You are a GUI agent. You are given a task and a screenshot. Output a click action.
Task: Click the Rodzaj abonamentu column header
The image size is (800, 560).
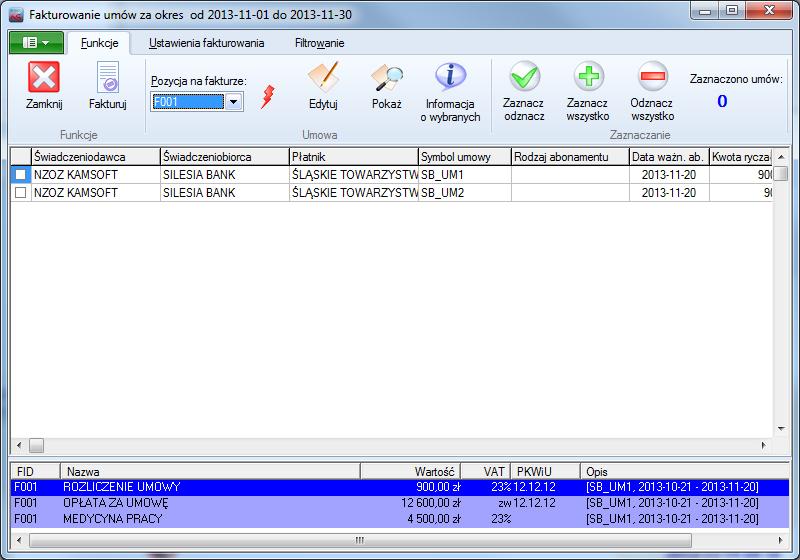click(570, 157)
